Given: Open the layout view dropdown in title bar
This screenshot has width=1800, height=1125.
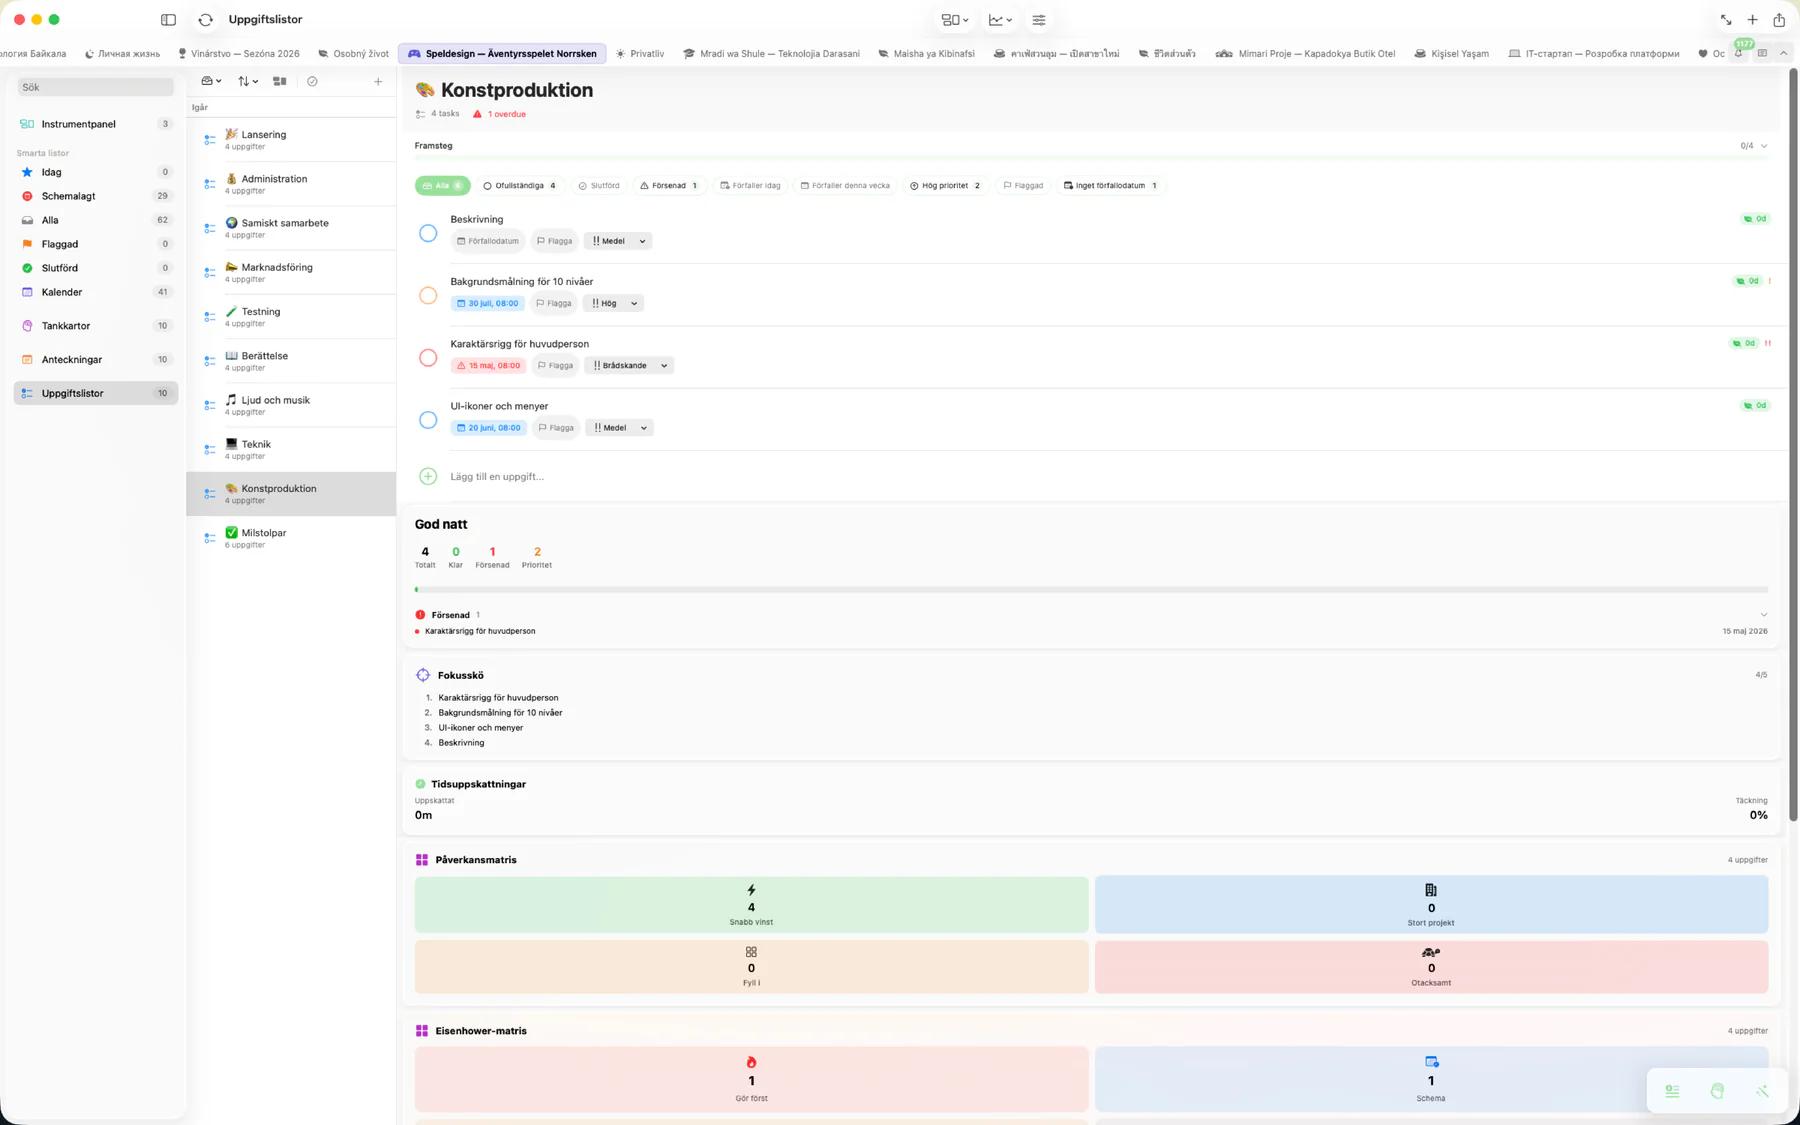Looking at the screenshot, I should click(955, 20).
